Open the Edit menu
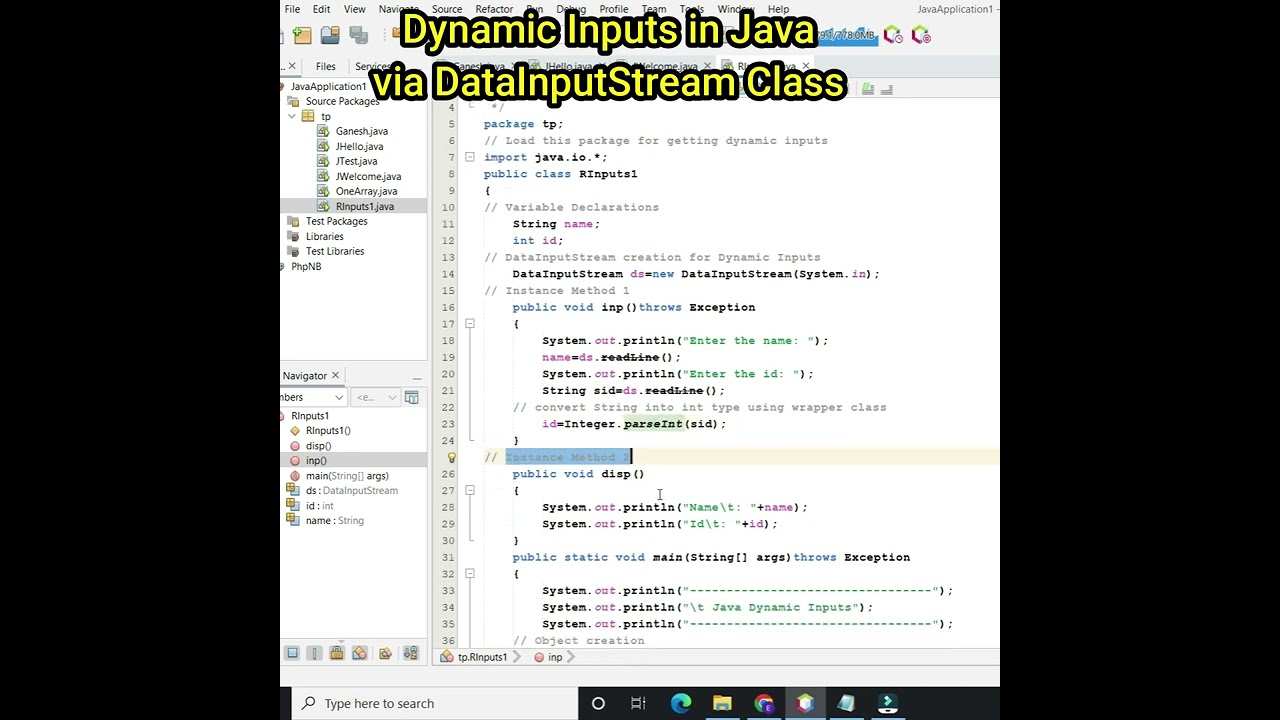The height and width of the screenshot is (720, 1280). pyautogui.click(x=321, y=9)
